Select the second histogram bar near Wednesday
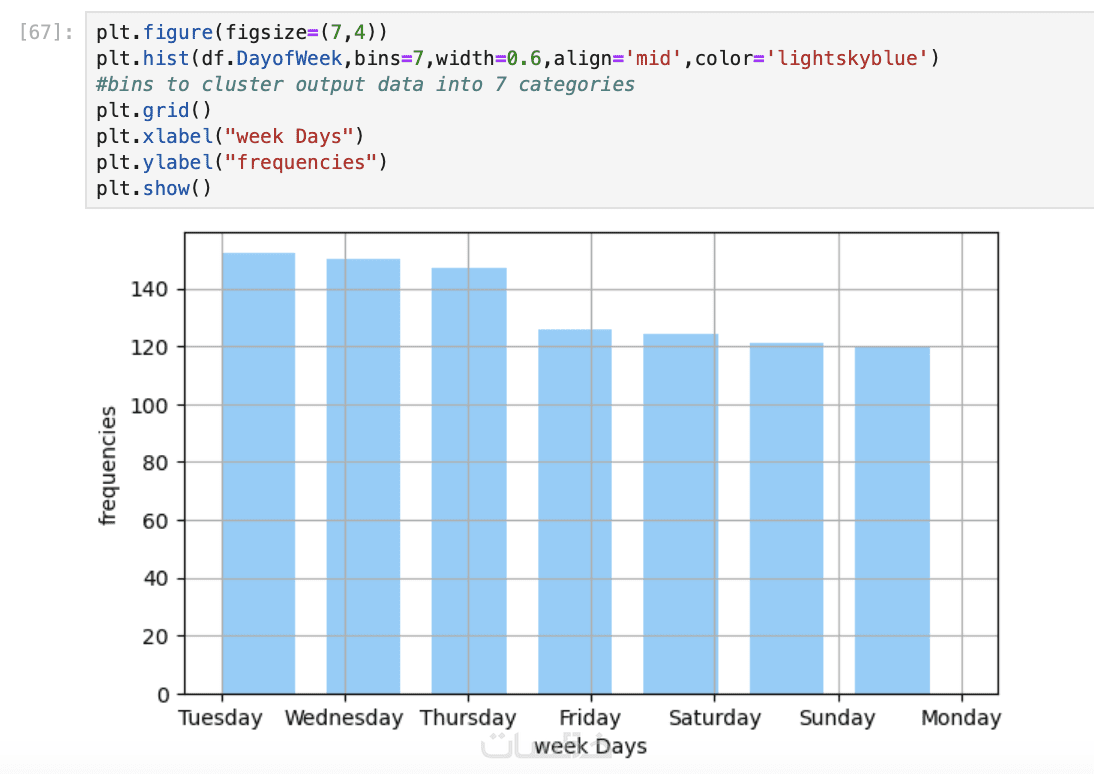 (363, 476)
